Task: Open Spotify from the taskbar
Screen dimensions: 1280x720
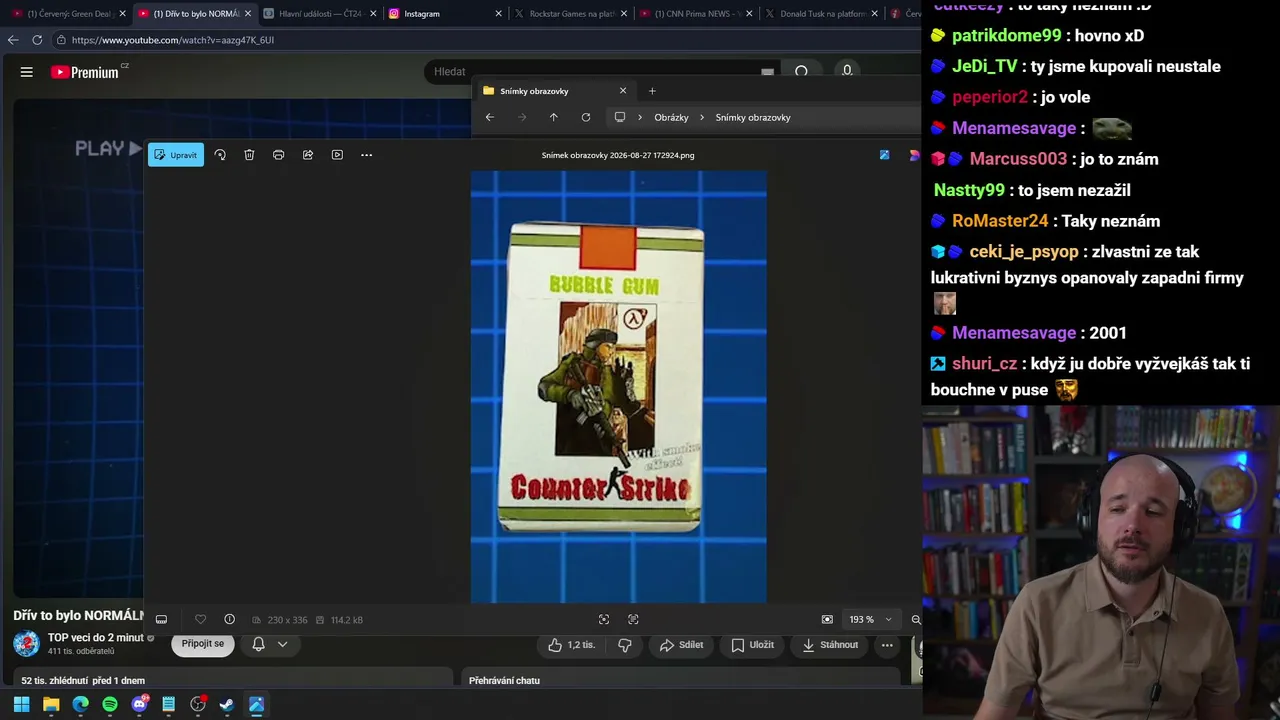Action: pos(110,704)
